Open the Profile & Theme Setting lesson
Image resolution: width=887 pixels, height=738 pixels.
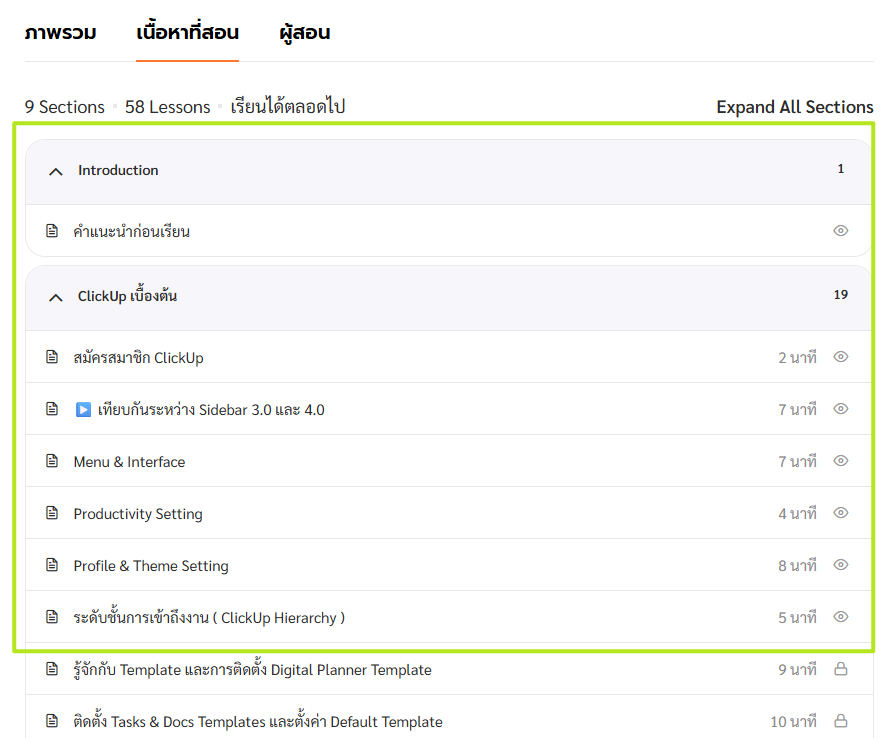point(151,566)
